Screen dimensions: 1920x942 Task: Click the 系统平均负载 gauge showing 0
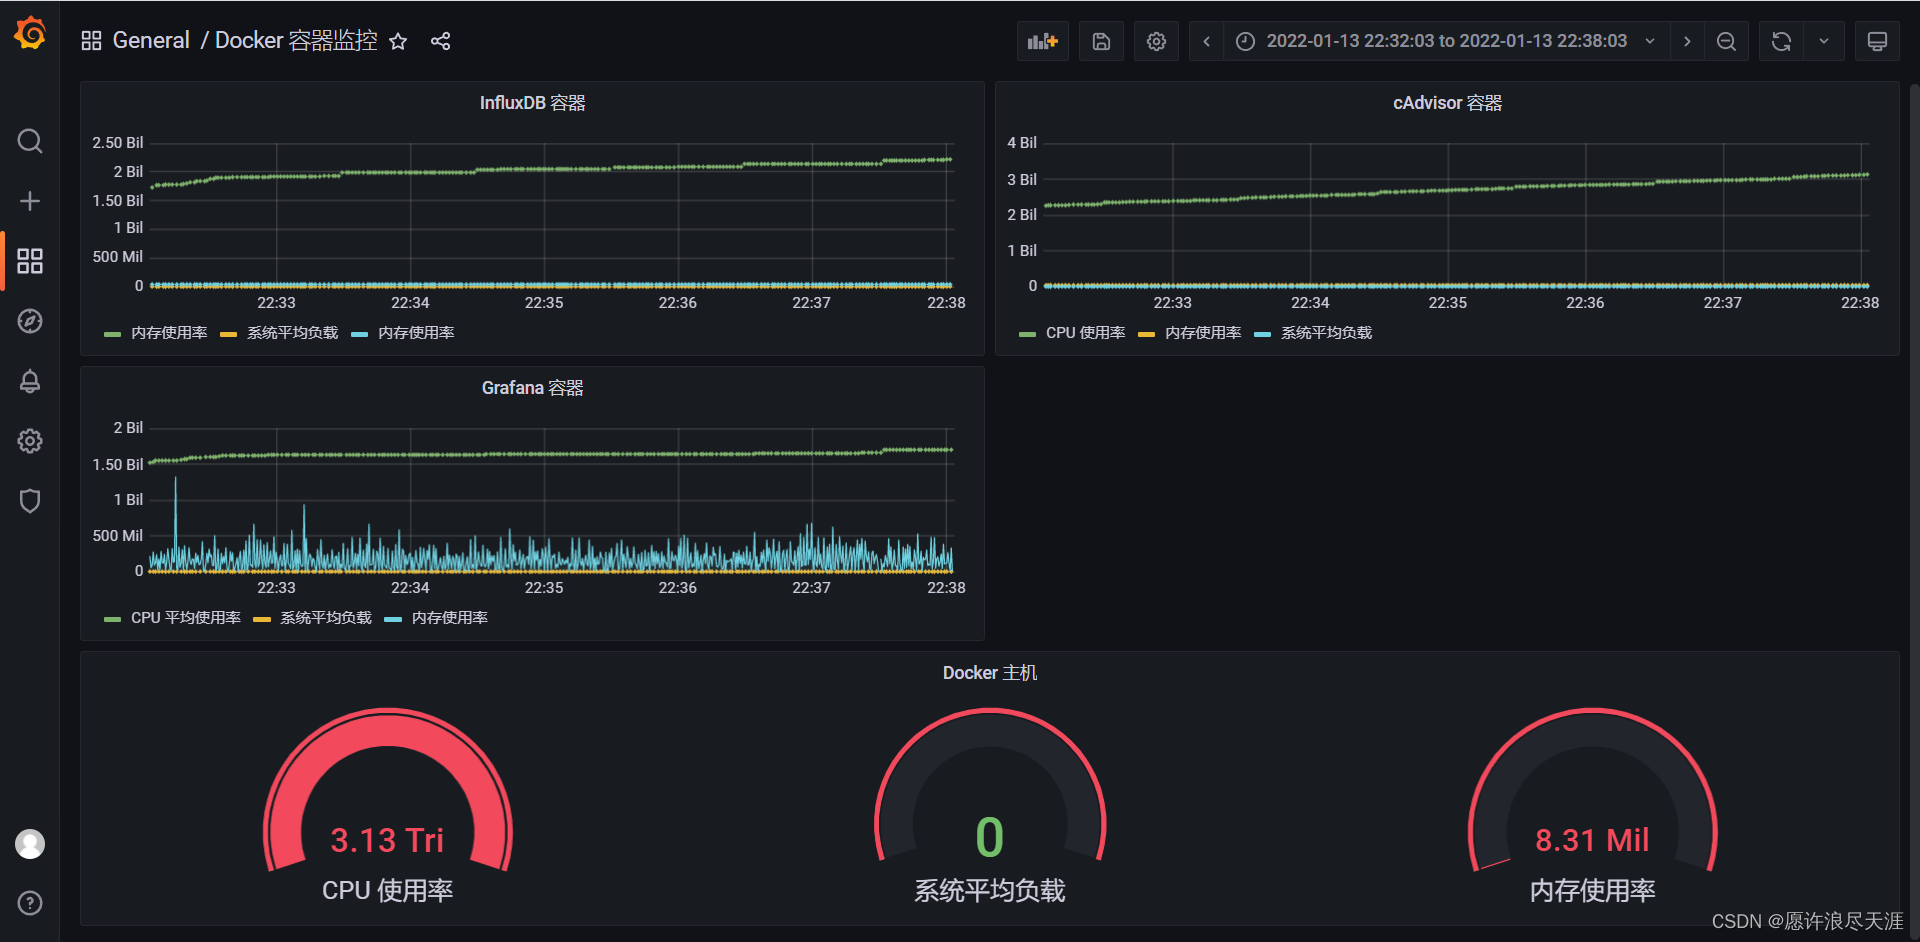pos(990,805)
